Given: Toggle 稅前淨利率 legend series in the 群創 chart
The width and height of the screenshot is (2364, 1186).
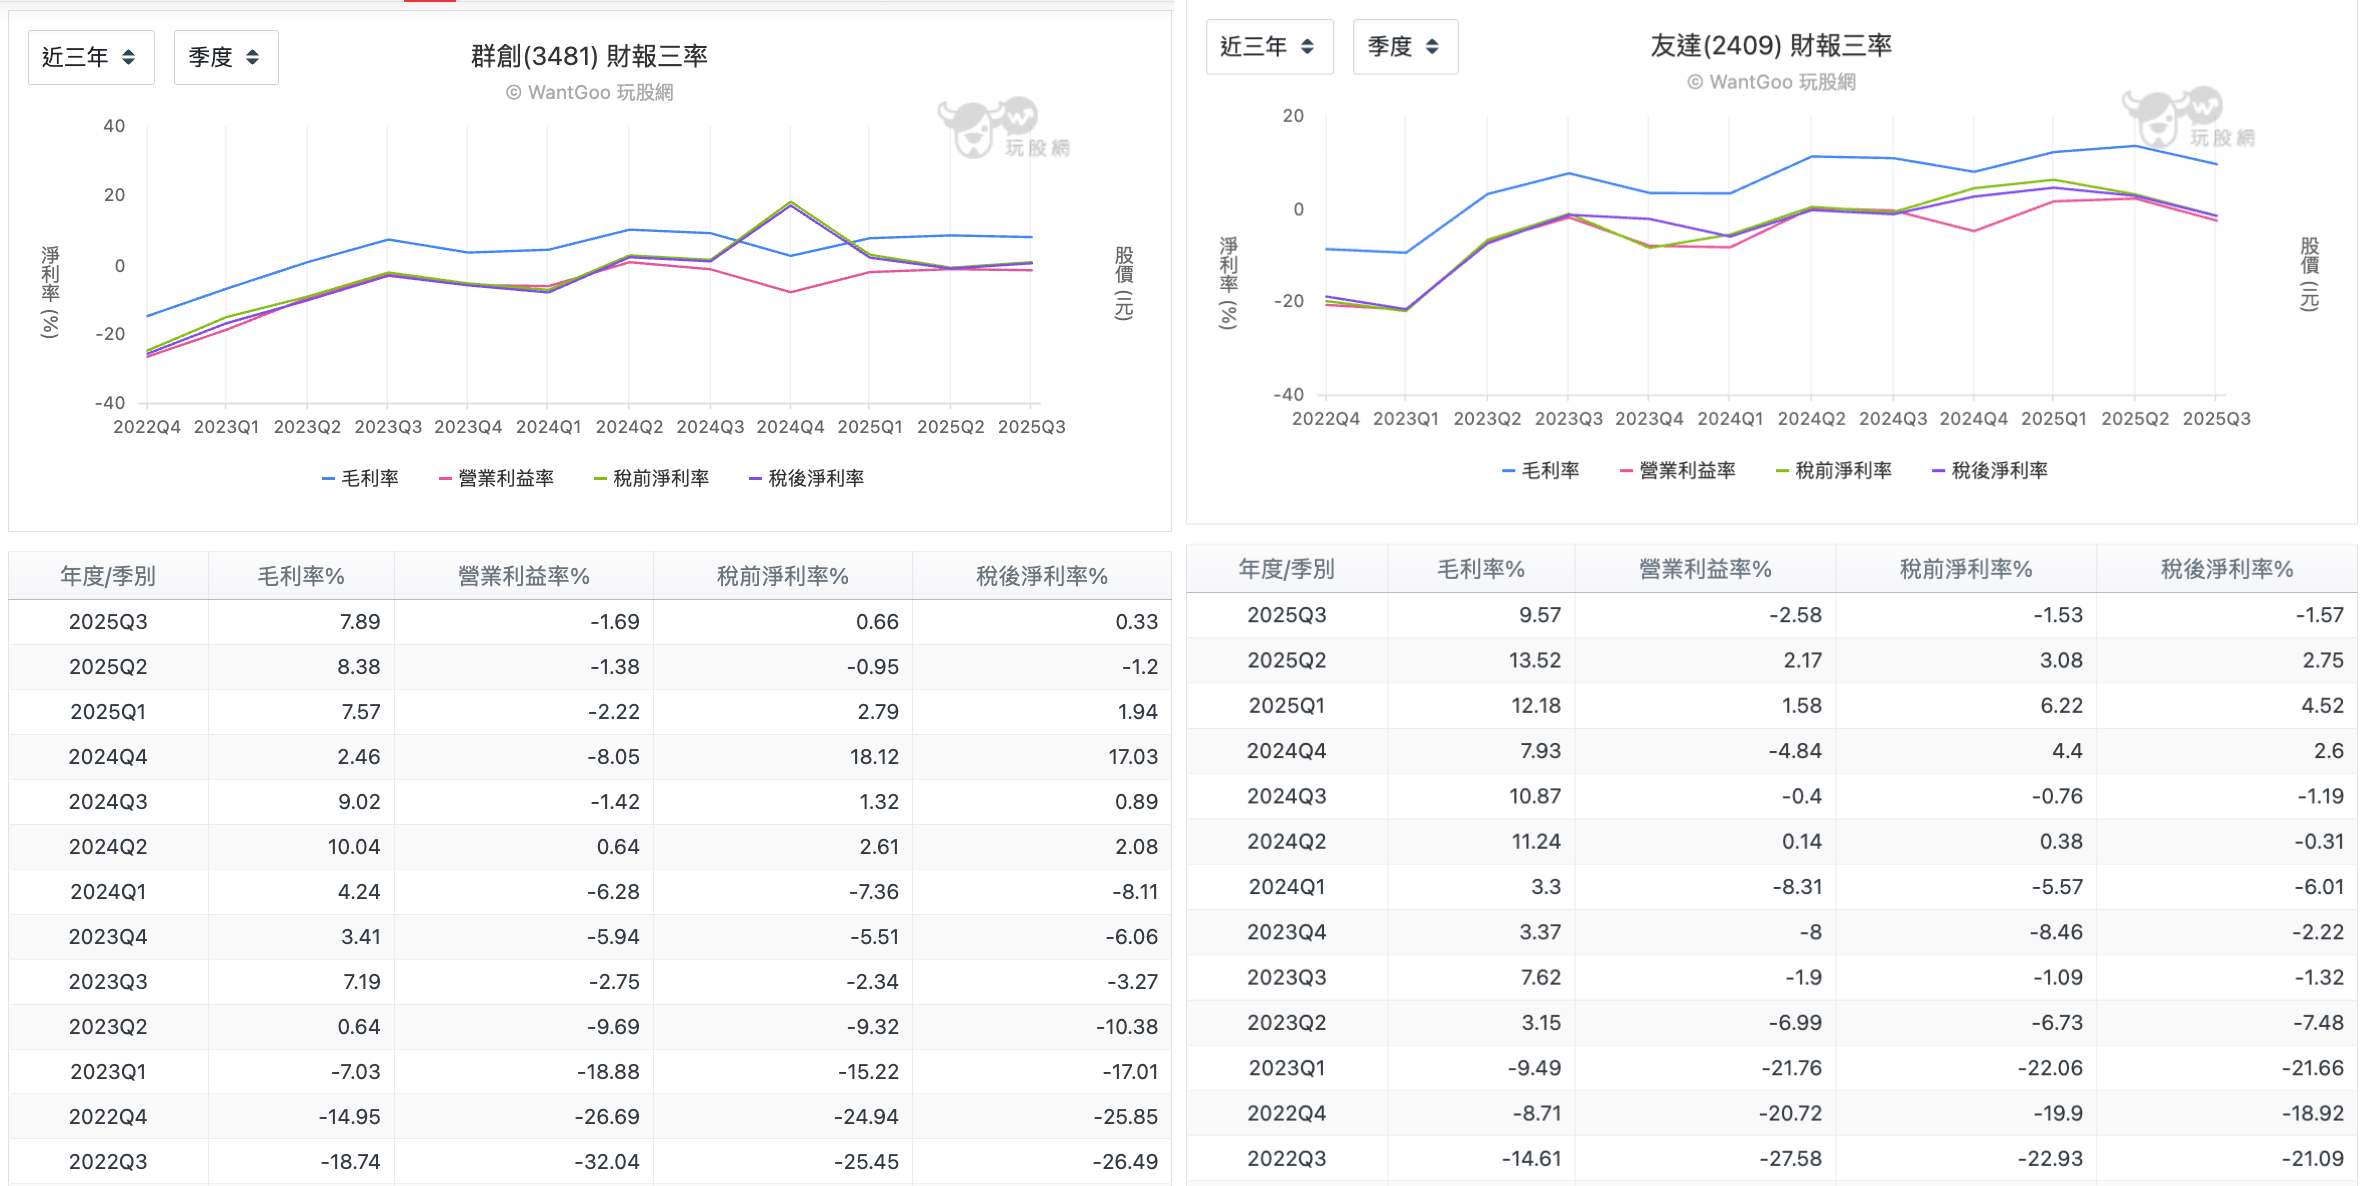Looking at the screenshot, I should click(x=652, y=479).
